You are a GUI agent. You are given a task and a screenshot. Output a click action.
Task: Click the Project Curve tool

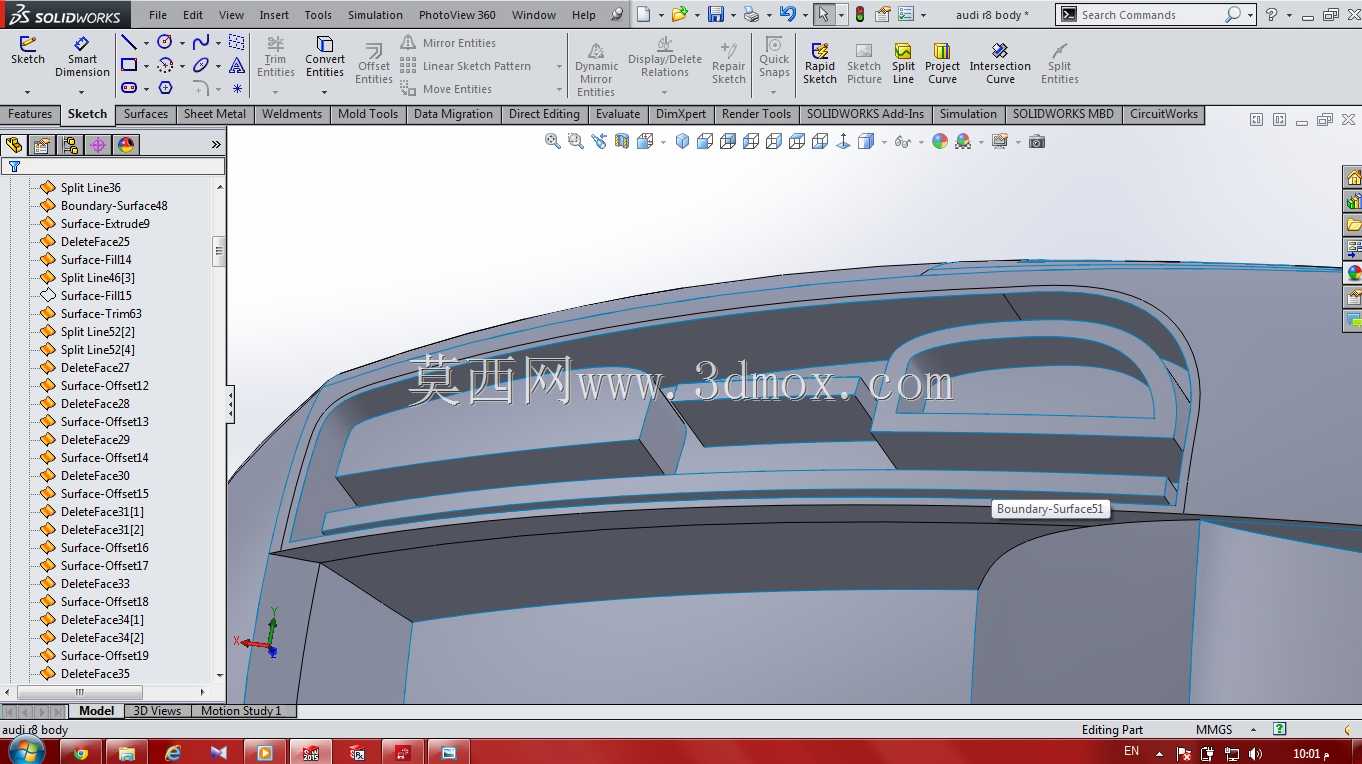click(942, 64)
